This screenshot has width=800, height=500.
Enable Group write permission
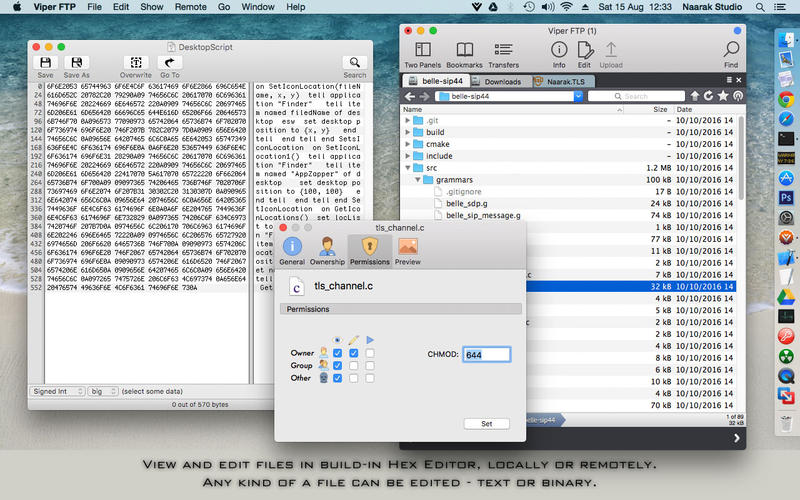tap(354, 366)
